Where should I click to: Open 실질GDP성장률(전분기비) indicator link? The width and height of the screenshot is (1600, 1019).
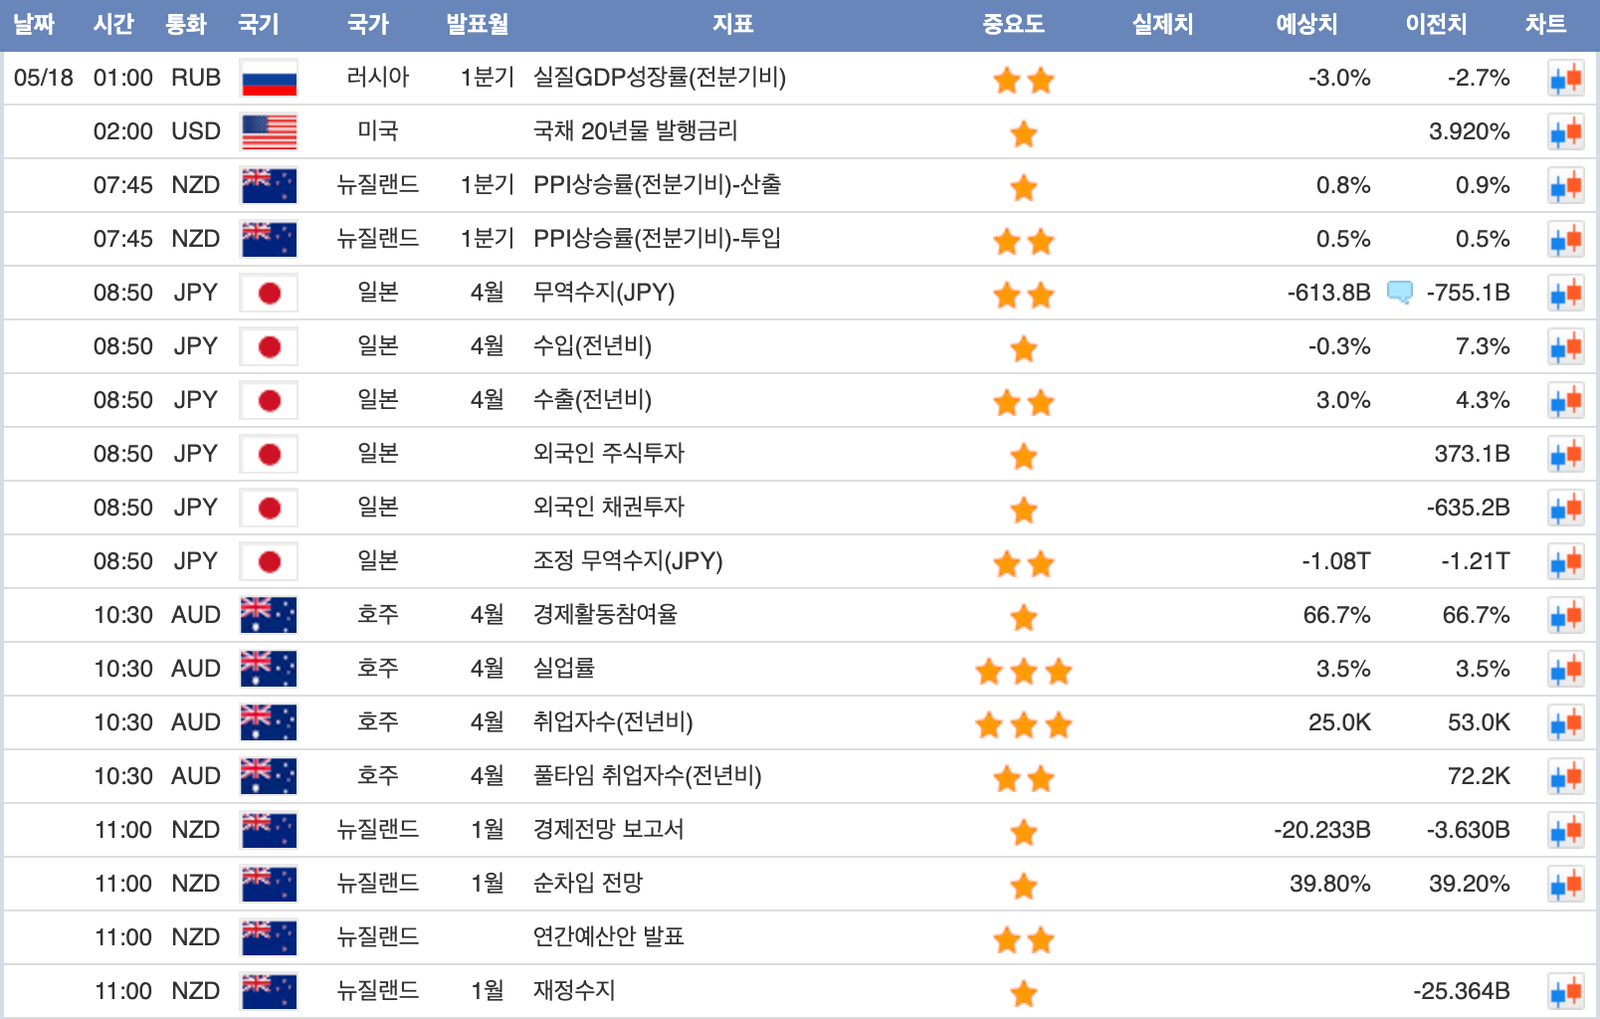pos(659,77)
